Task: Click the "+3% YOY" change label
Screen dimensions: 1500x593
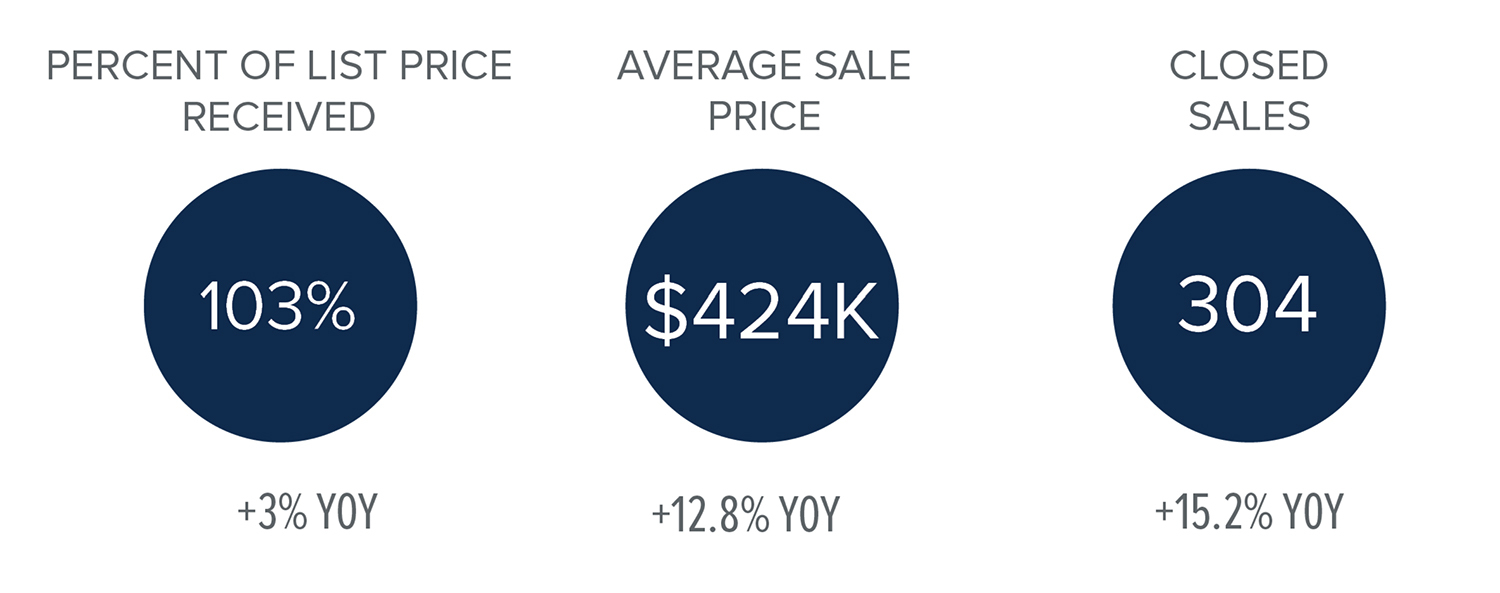Action: pyautogui.click(x=307, y=515)
